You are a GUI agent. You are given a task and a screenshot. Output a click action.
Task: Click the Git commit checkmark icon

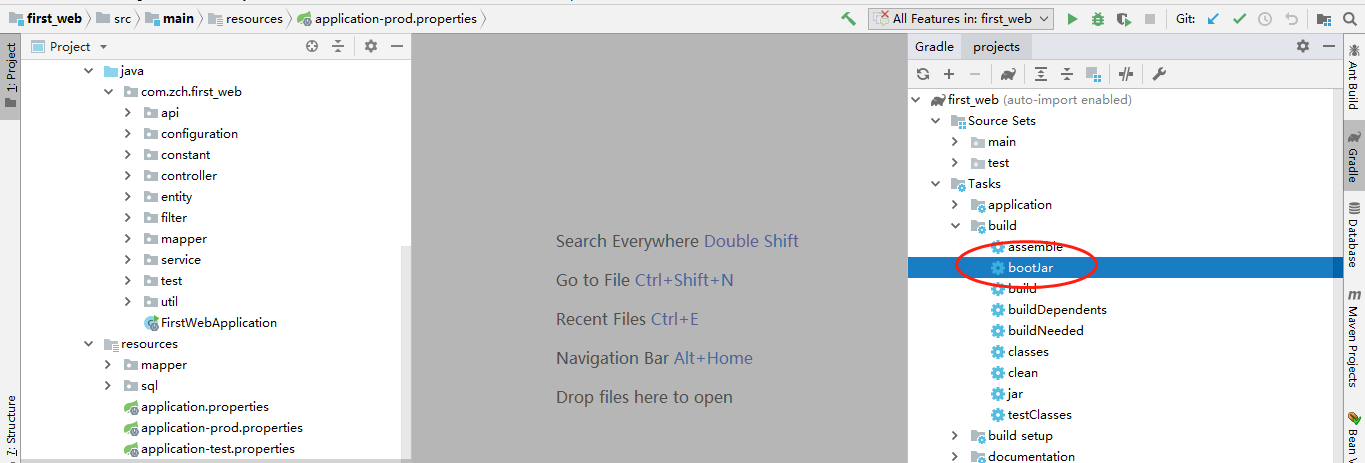coord(1240,19)
